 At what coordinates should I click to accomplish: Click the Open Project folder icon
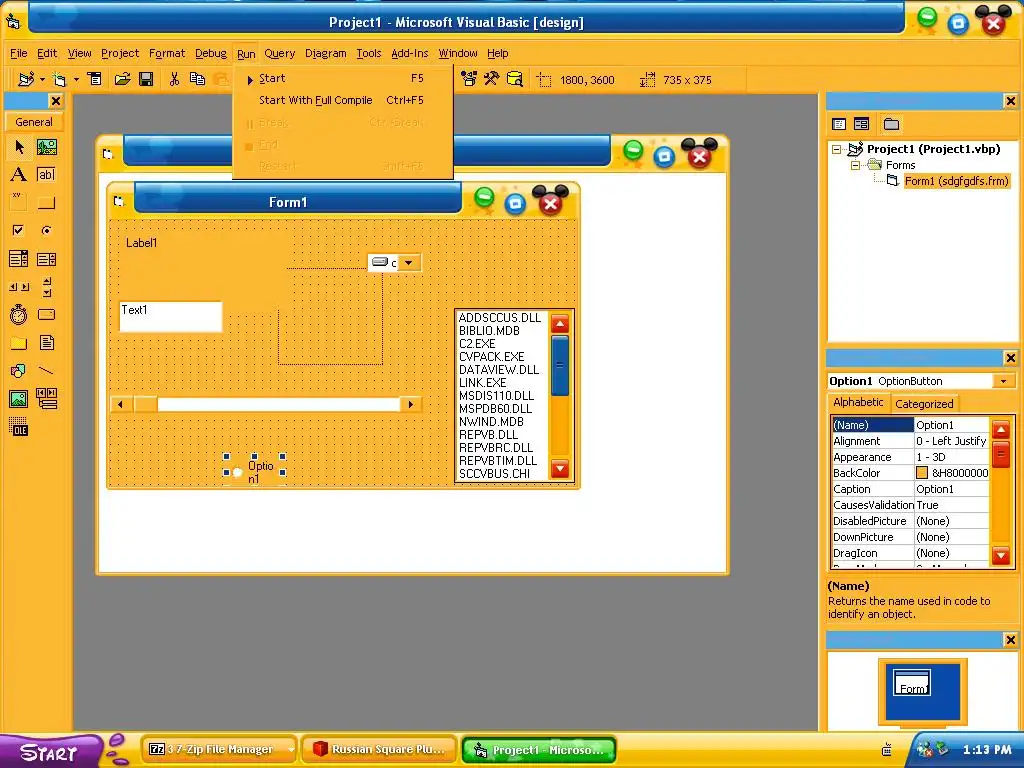(x=122, y=79)
